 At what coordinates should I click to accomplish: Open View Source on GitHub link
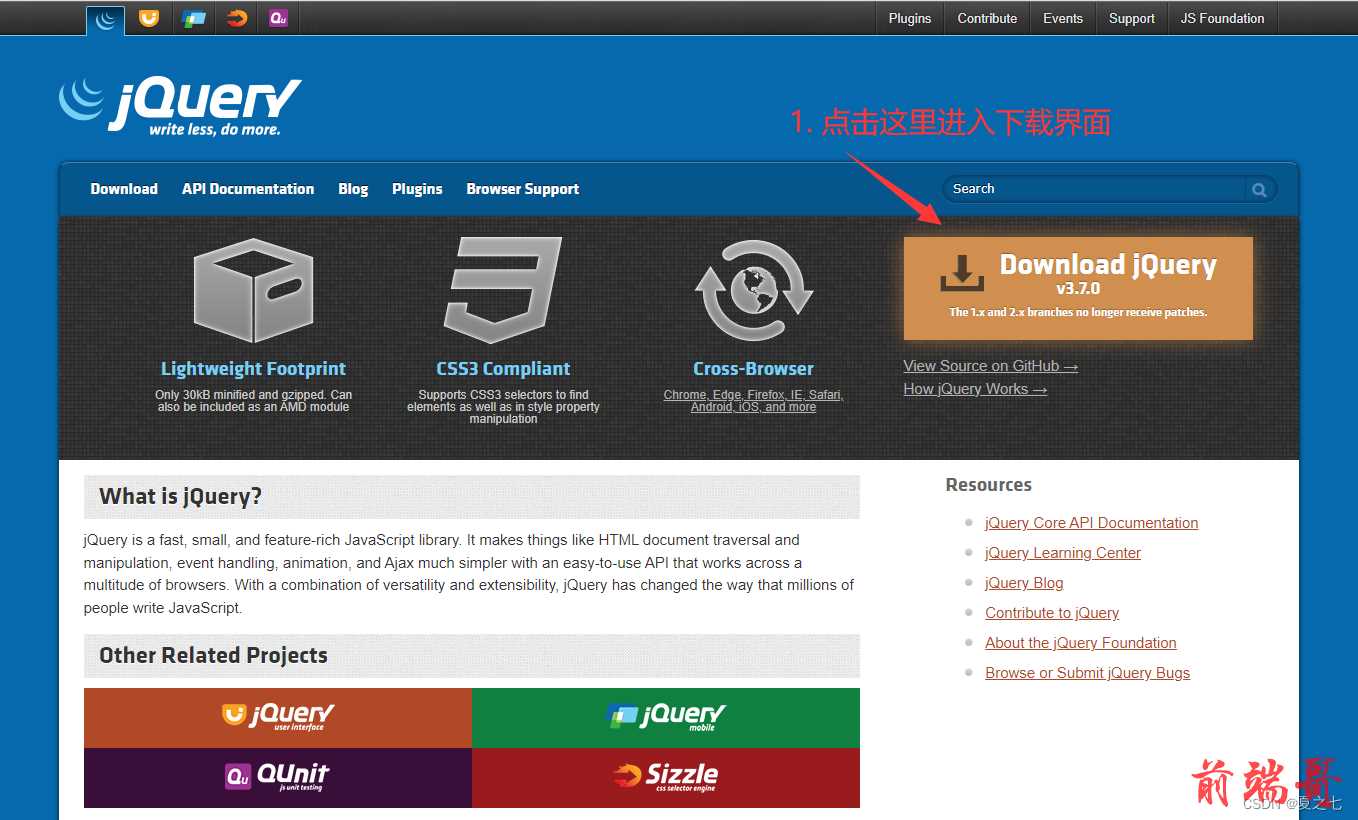[991, 366]
